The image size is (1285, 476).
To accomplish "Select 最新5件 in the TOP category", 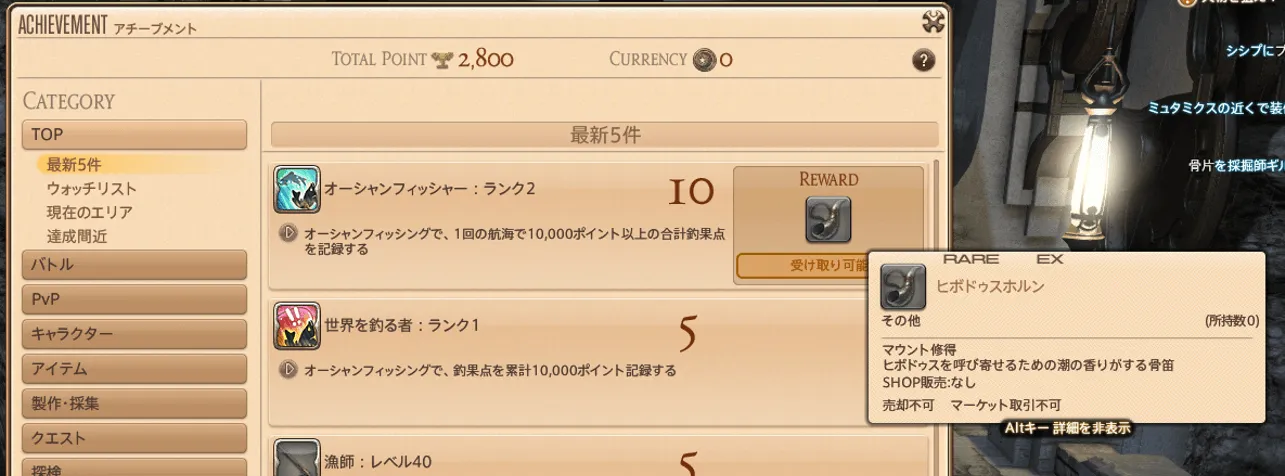I will pyautogui.click(x=74, y=164).
